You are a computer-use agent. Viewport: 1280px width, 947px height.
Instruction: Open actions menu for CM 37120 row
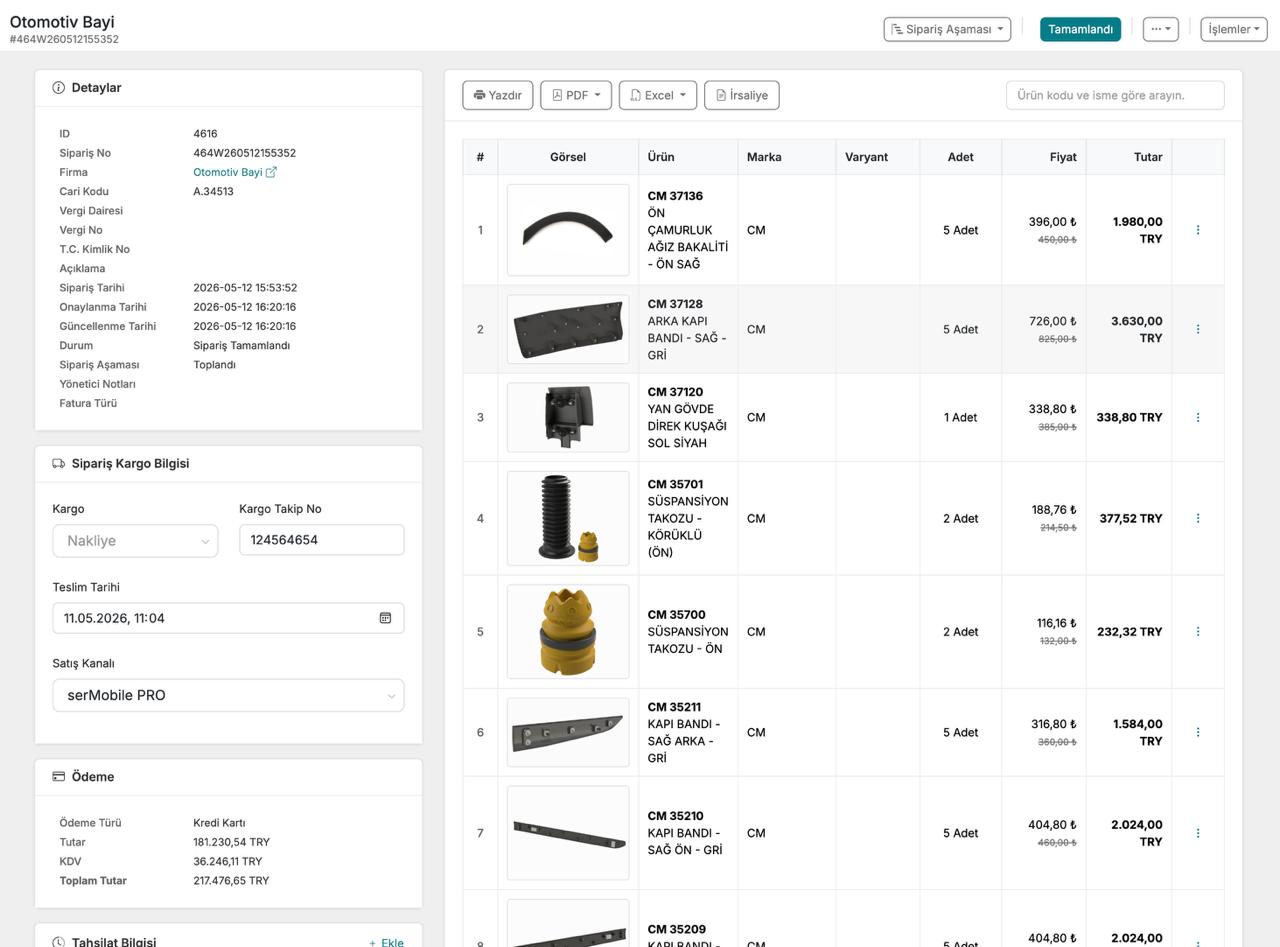coord(1197,417)
